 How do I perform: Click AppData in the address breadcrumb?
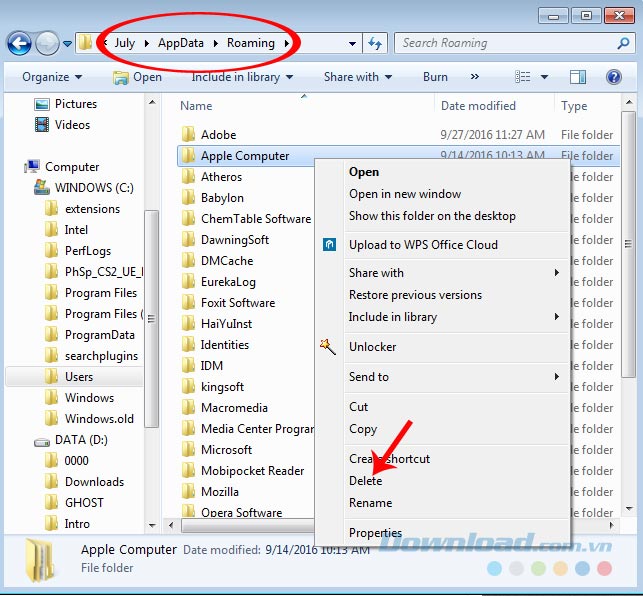pos(181,43)
